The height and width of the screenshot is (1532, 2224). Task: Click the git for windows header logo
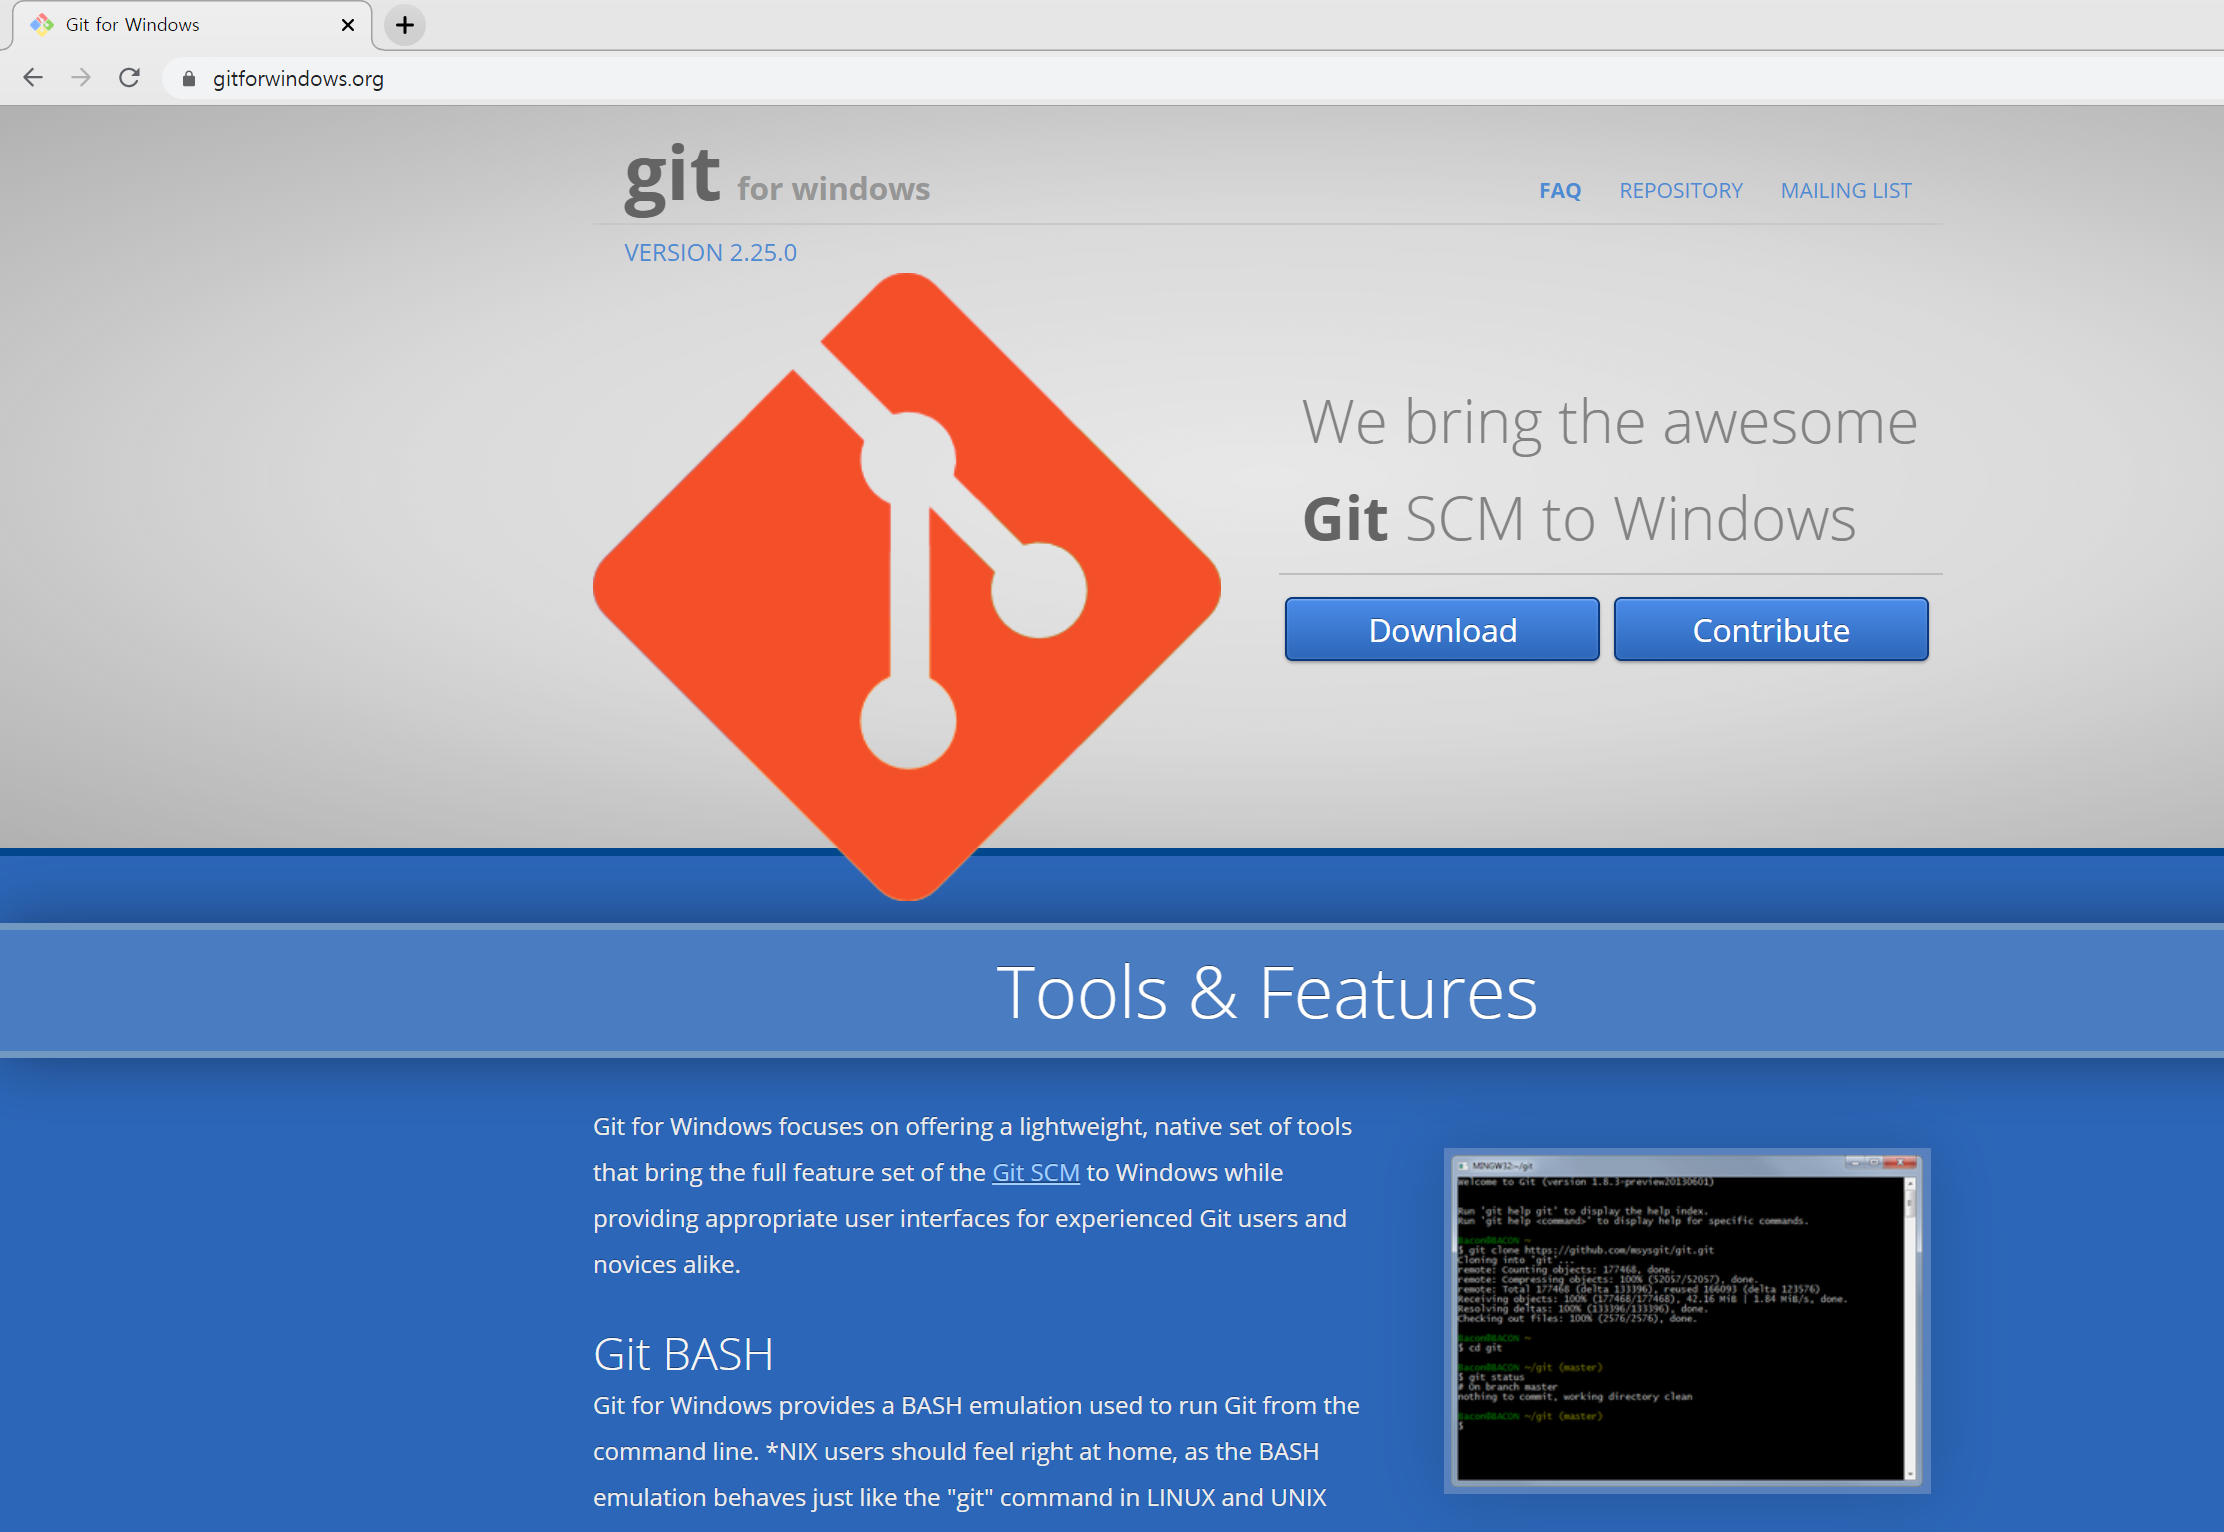(x=776, y=180)
